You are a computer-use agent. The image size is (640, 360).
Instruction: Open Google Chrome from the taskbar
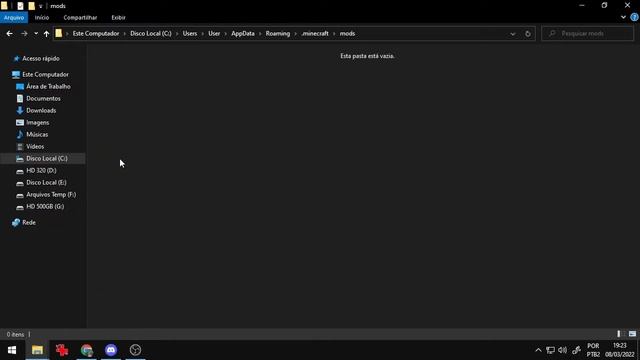click(87, 350)
